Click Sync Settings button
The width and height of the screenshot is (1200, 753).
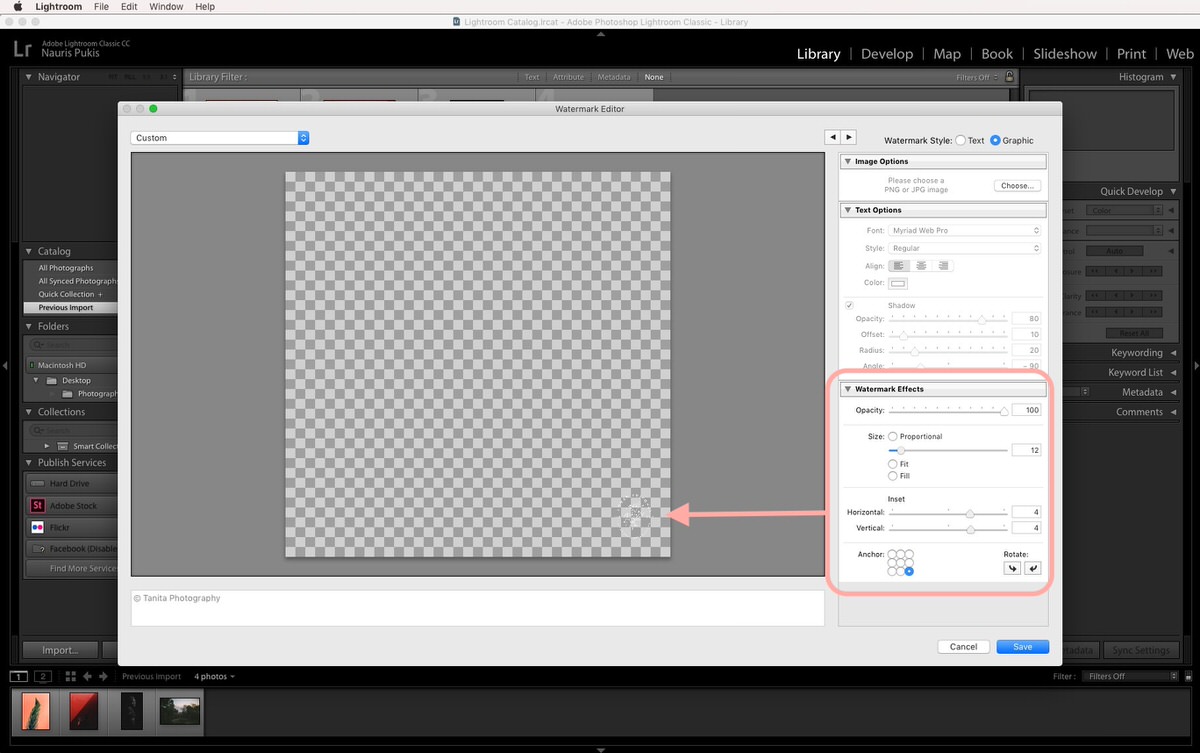(x=1140, y=650)
